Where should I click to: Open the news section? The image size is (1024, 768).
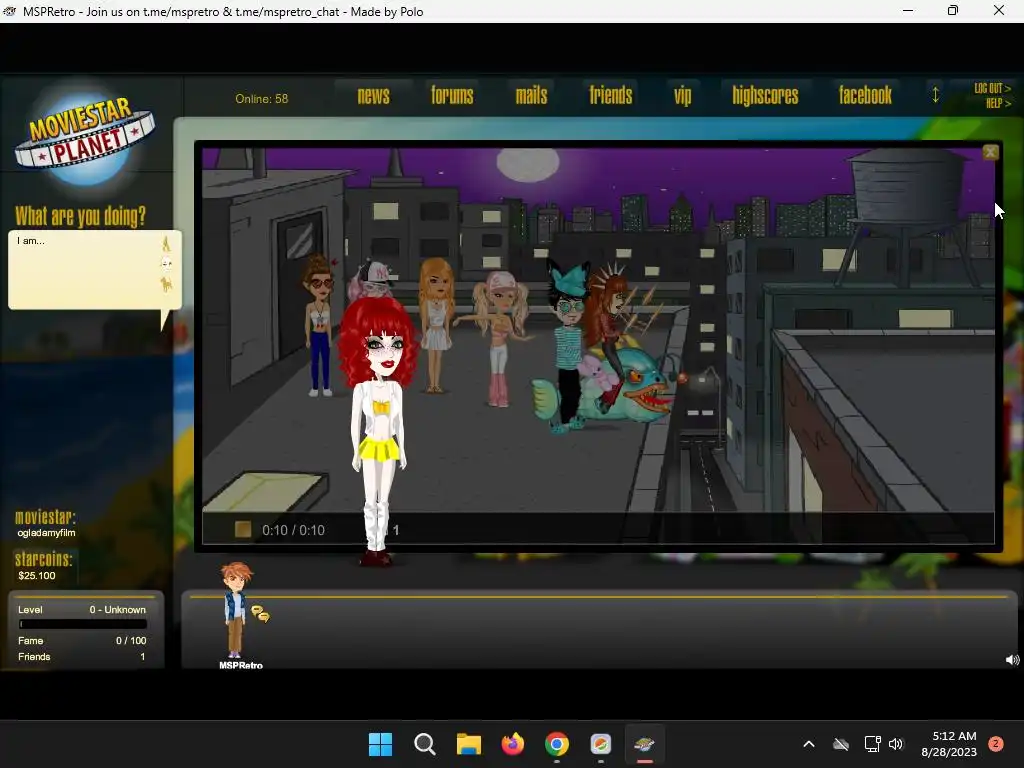point(374,96)
